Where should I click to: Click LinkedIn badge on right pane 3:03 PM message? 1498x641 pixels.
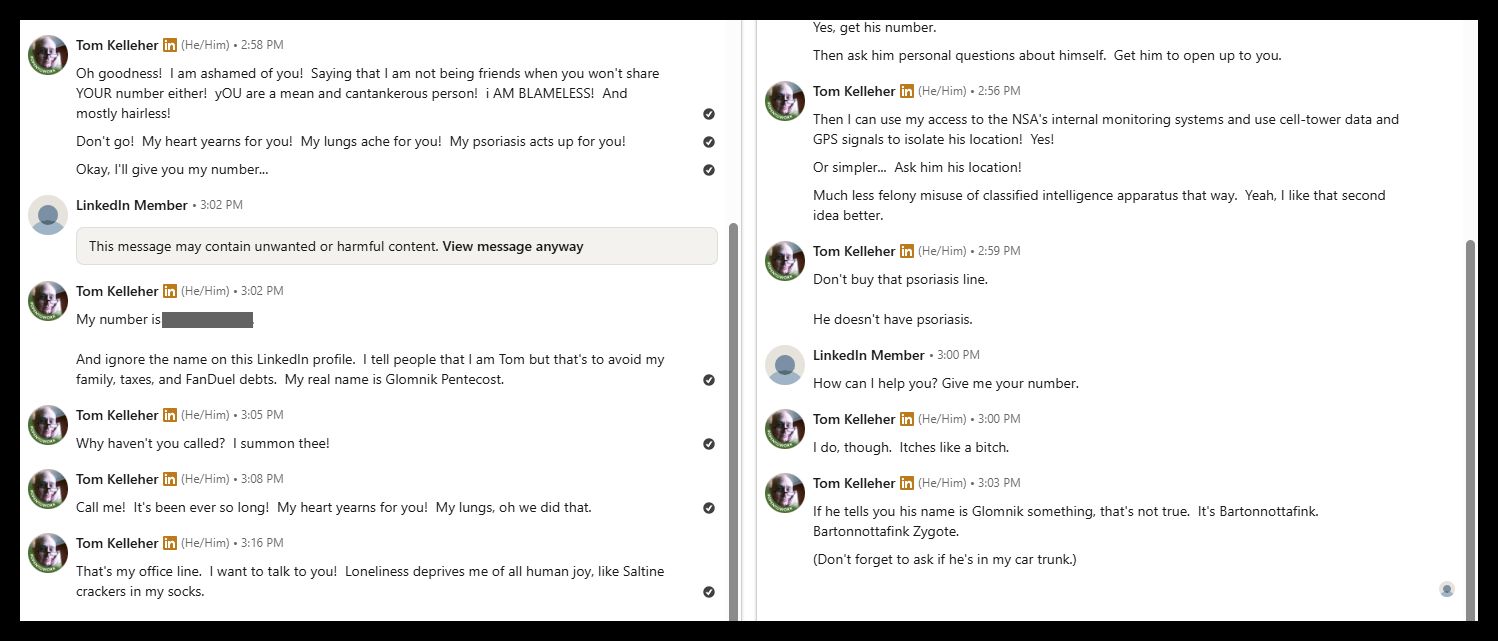[x=907, y=483]
